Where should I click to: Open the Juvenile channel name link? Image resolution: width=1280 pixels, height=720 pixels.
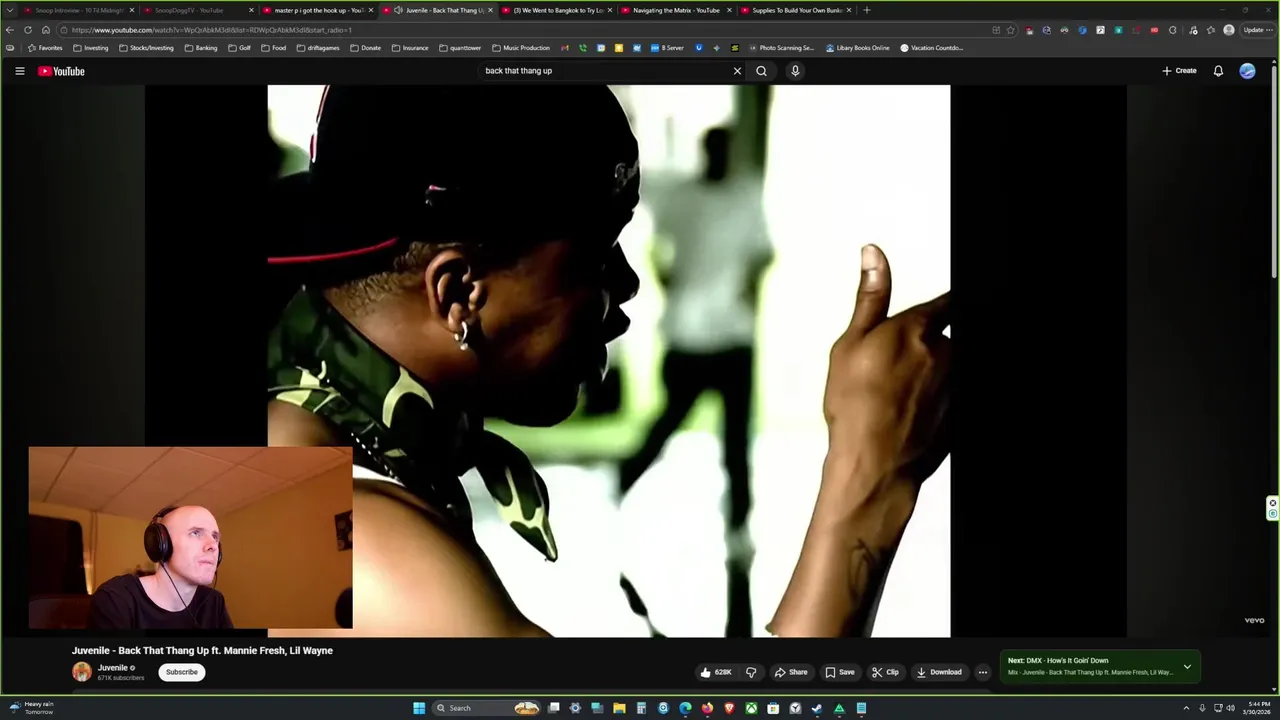coord(112,668)
